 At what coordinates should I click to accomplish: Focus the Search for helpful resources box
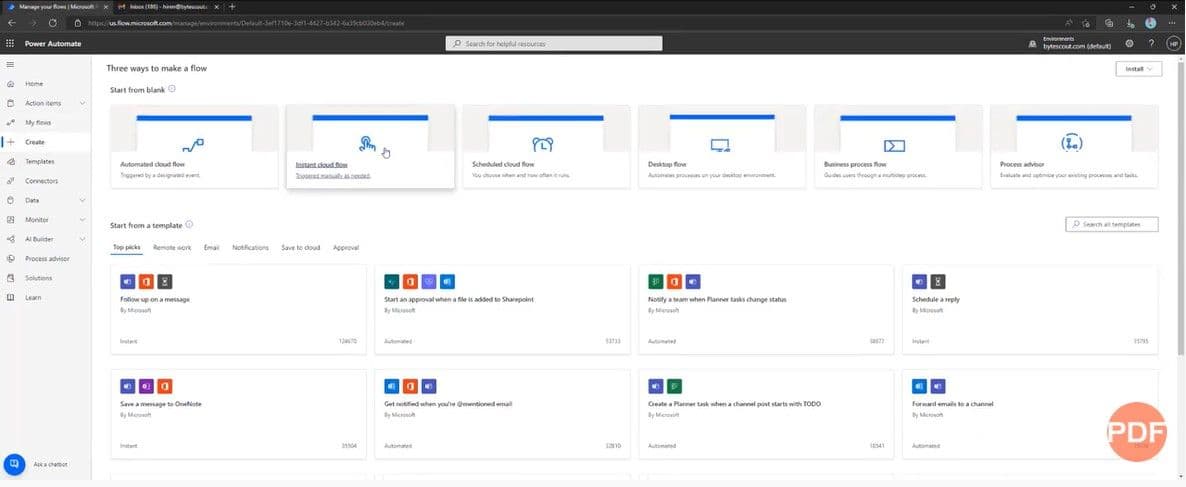tap(554, 43)
